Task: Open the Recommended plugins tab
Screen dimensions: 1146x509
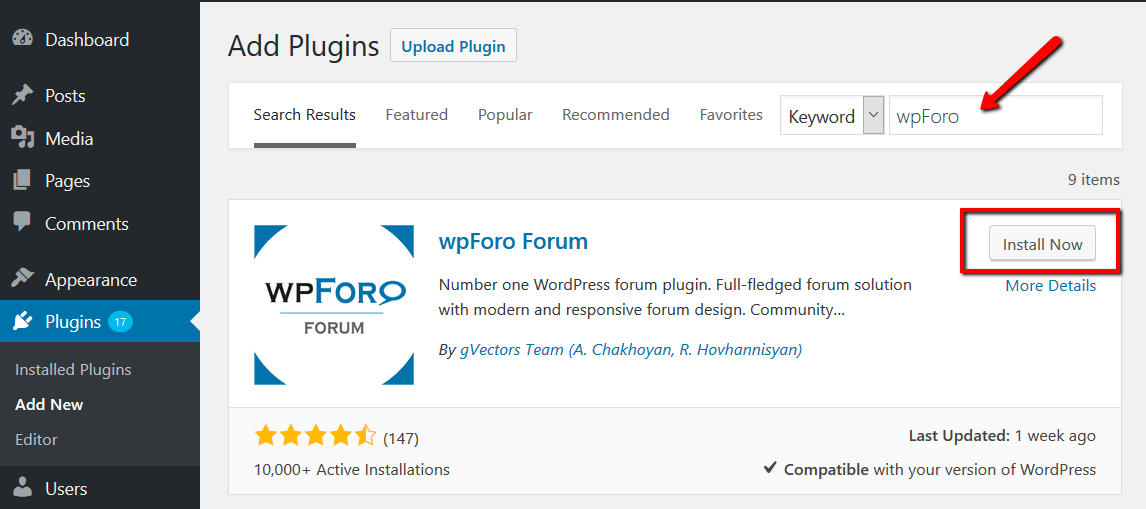Action: [x=615, y=115]
